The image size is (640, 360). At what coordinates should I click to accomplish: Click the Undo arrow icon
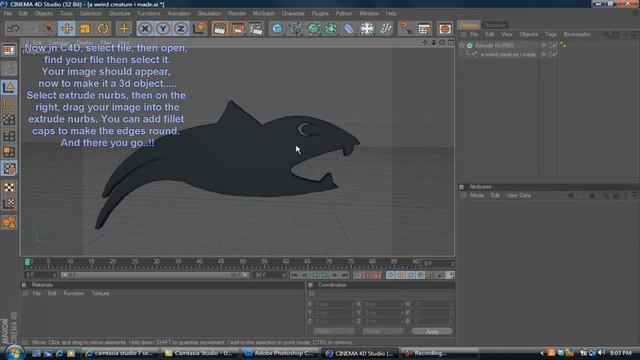pos(13,29)
